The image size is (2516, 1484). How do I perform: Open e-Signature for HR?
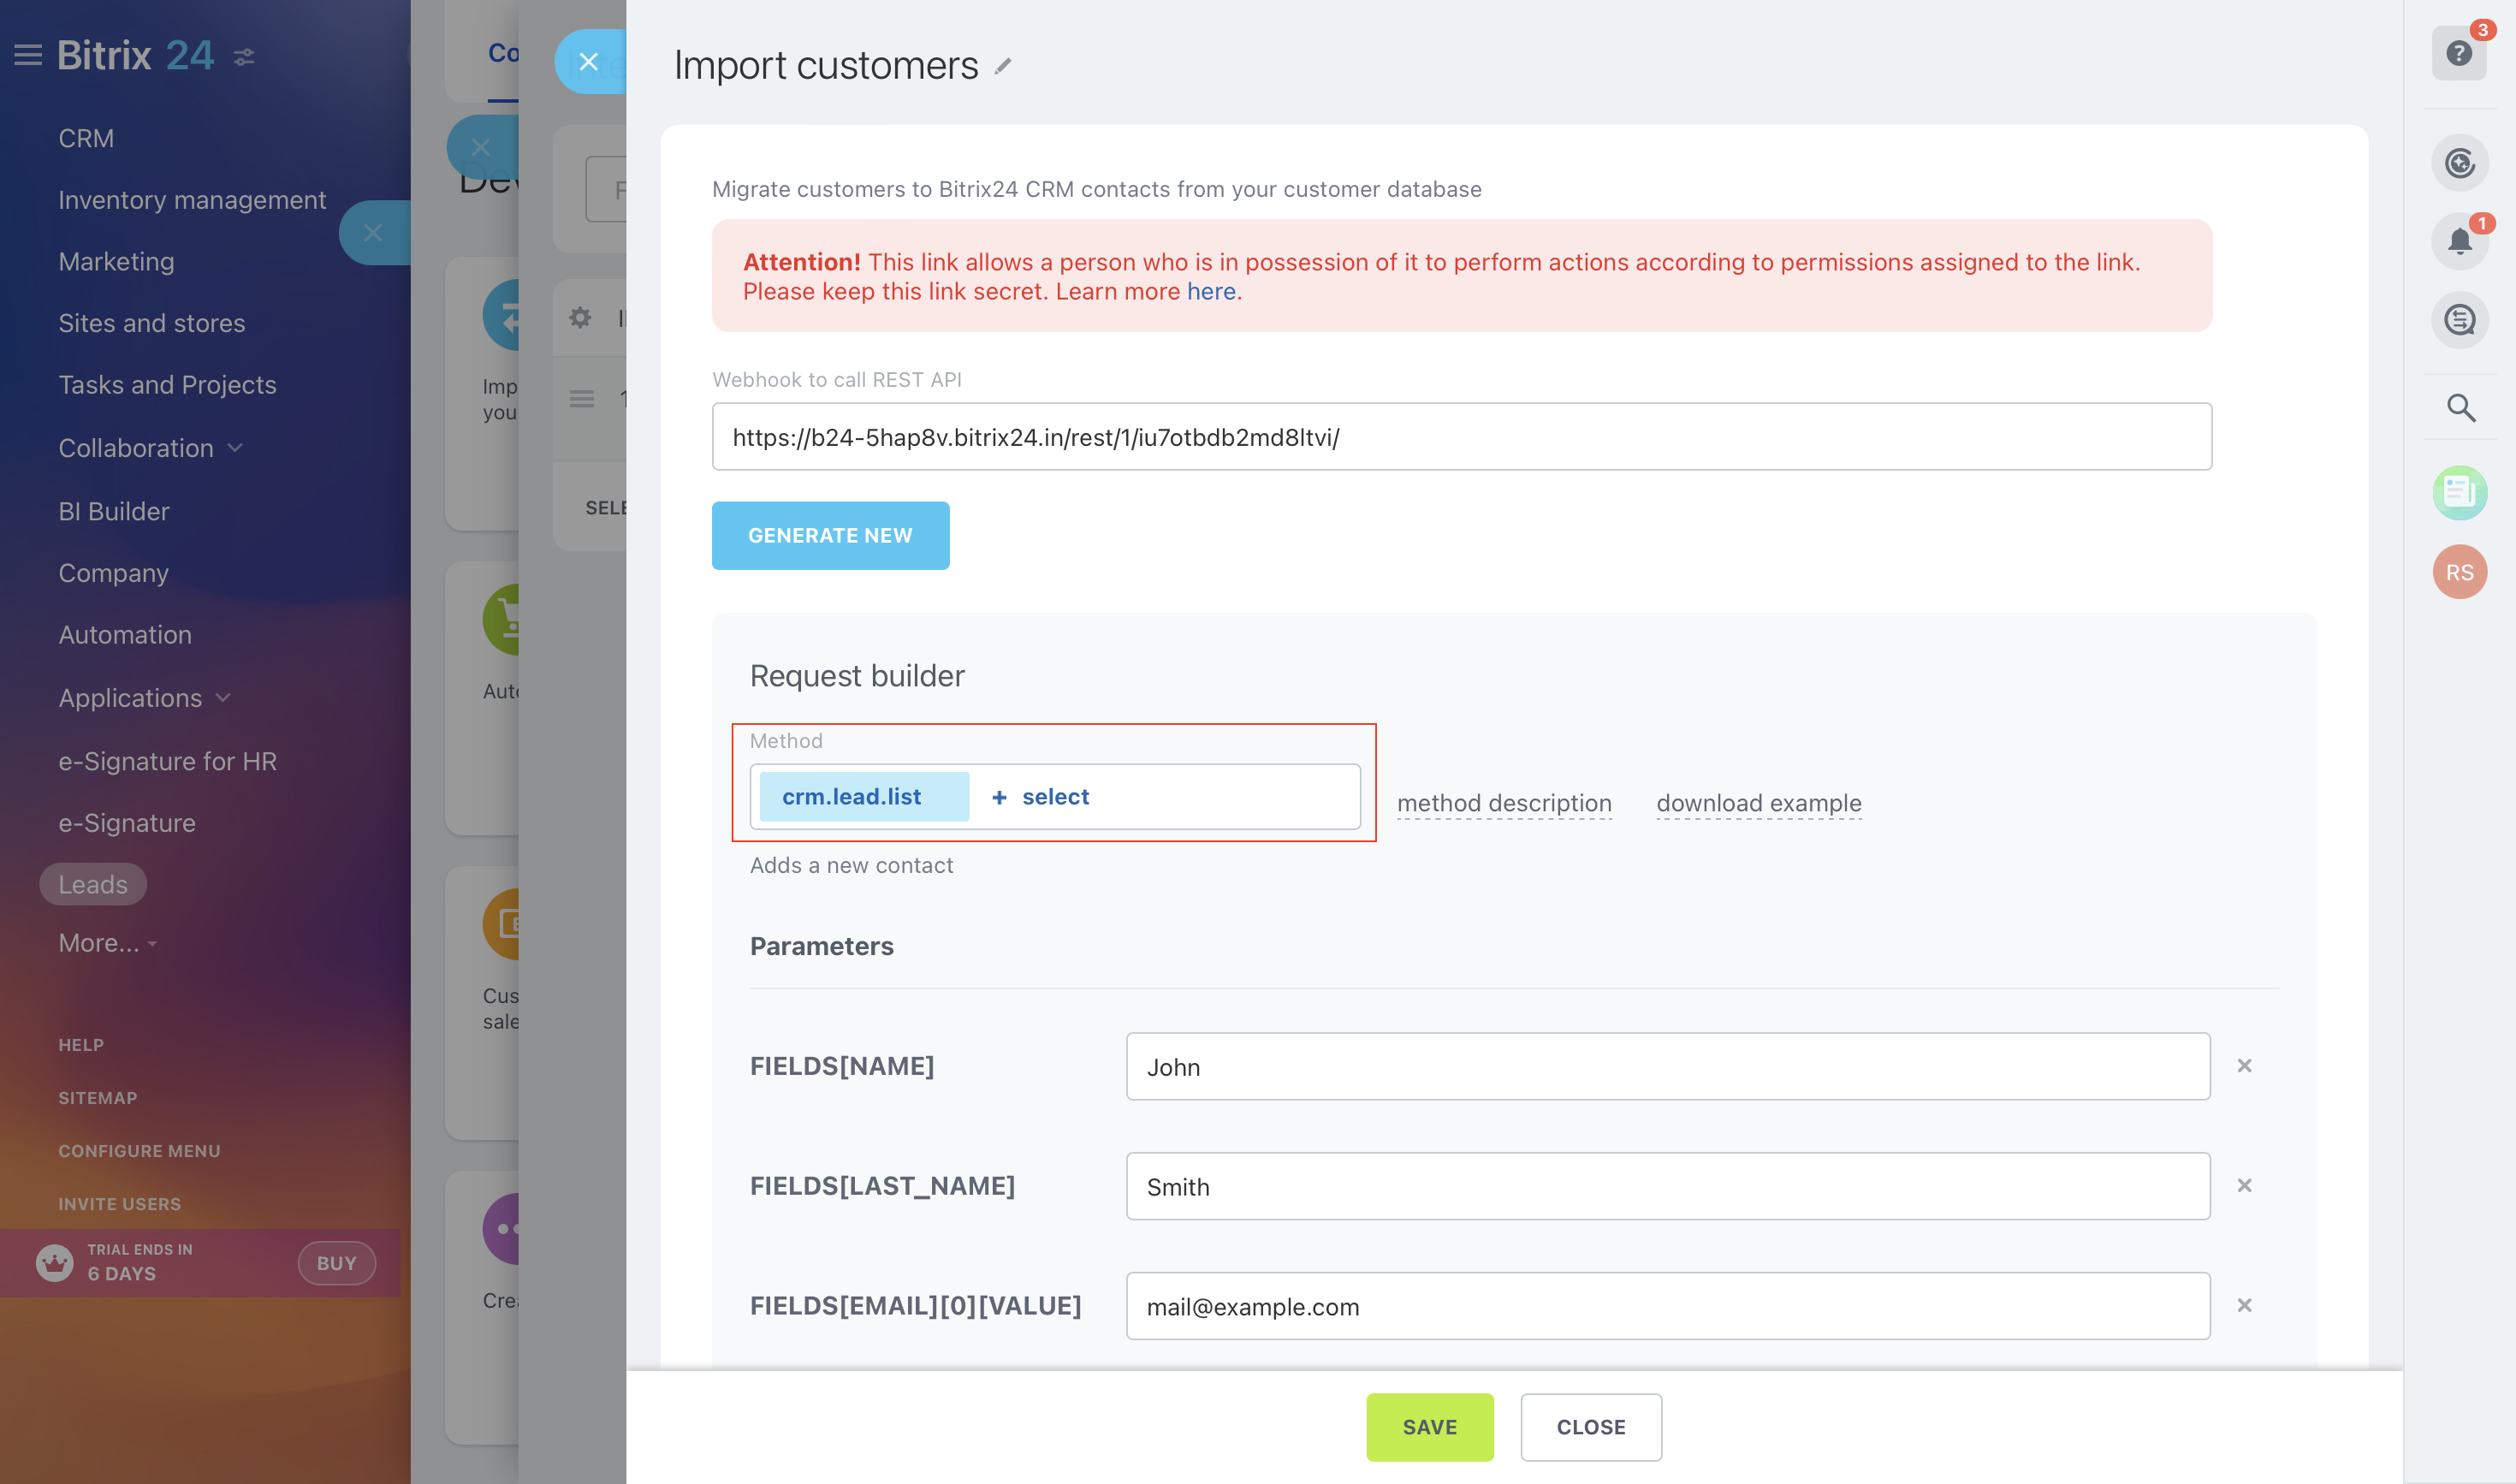coord(167,761)
